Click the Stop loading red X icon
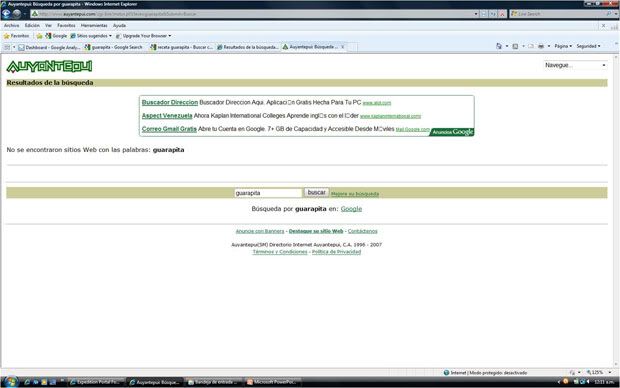620x388 pixels. [x=502, y=14]
